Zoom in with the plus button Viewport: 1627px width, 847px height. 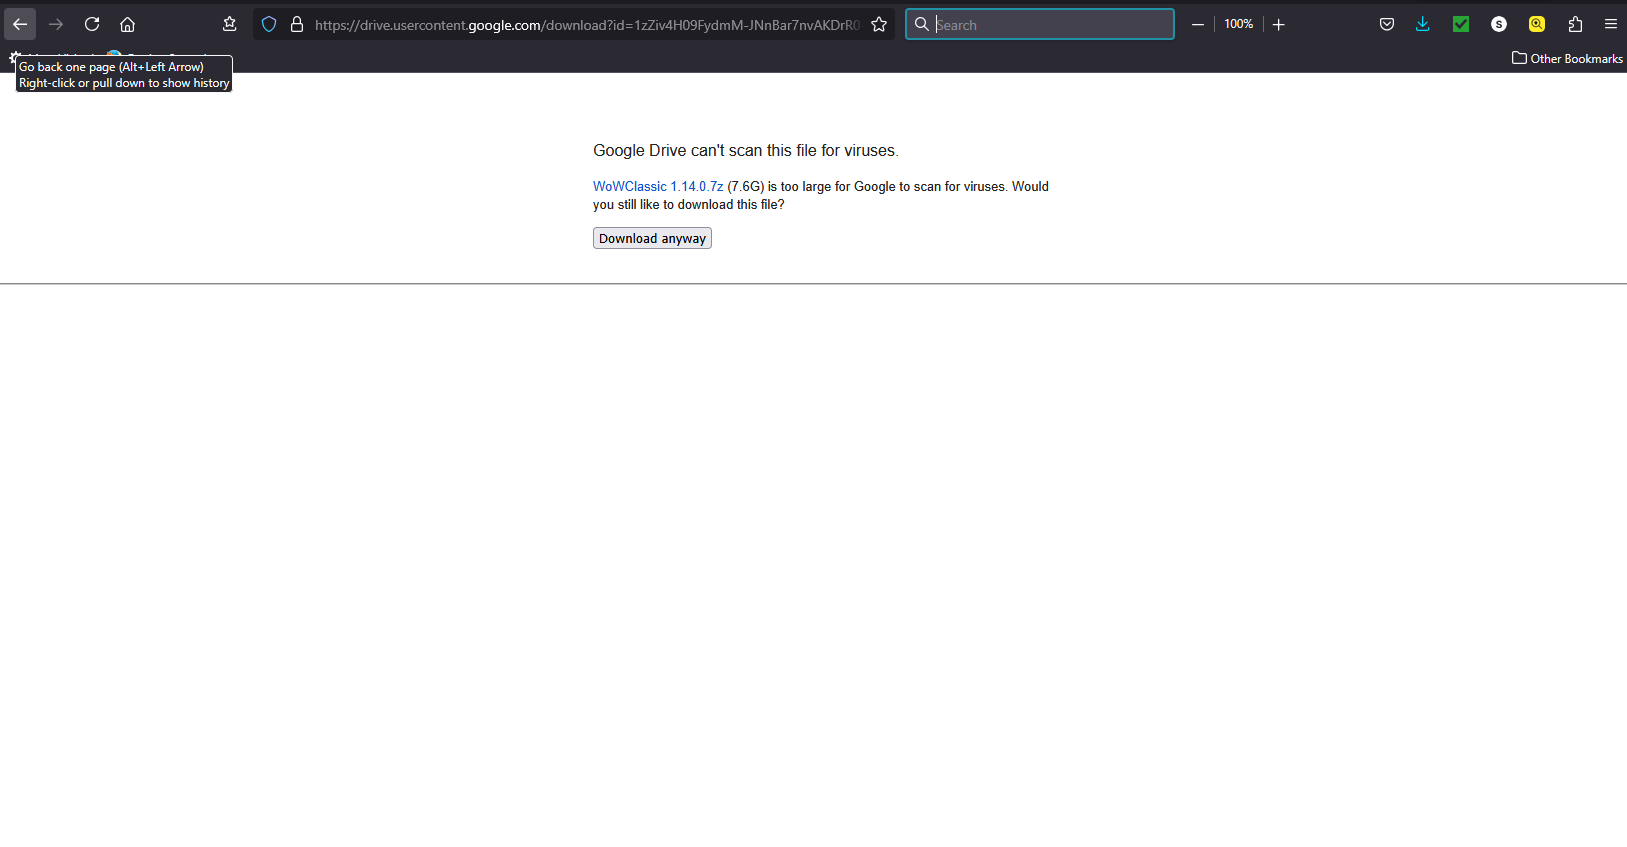point(1279,24)
